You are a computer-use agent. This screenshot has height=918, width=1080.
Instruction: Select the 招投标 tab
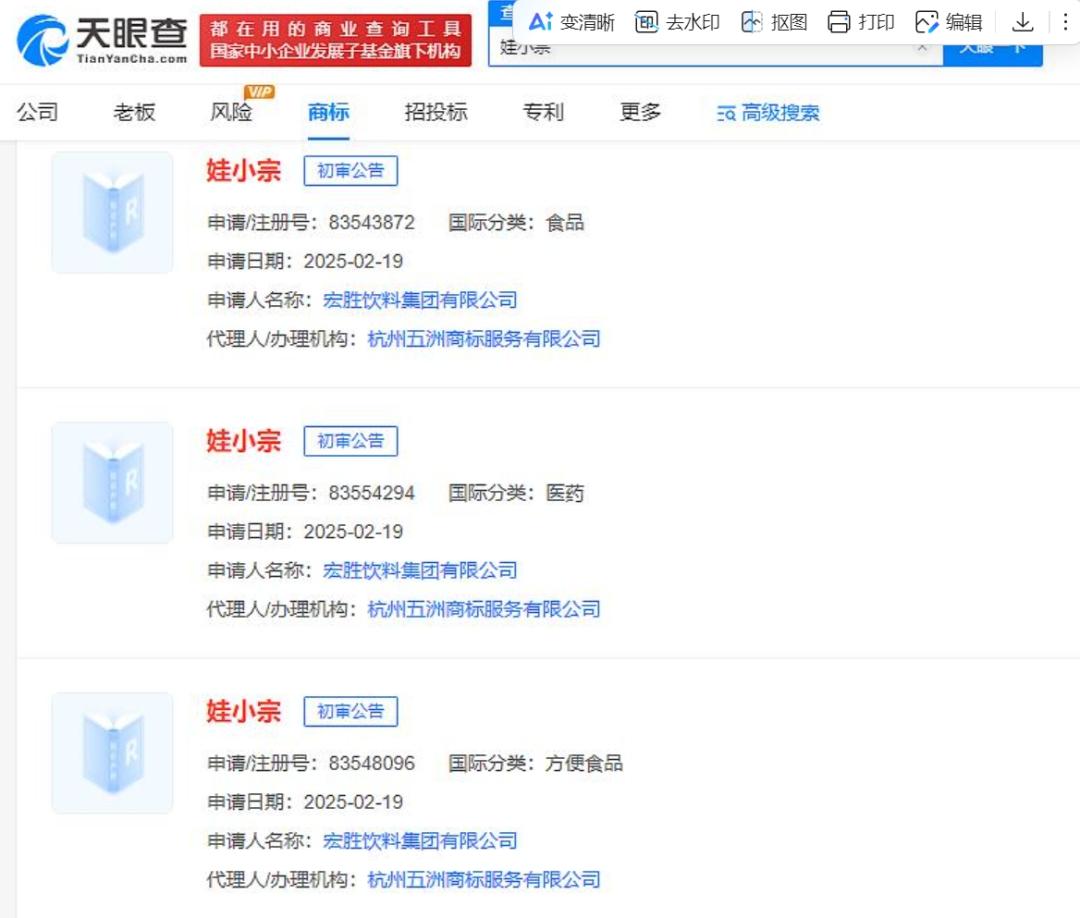click(x=435, y=112)
